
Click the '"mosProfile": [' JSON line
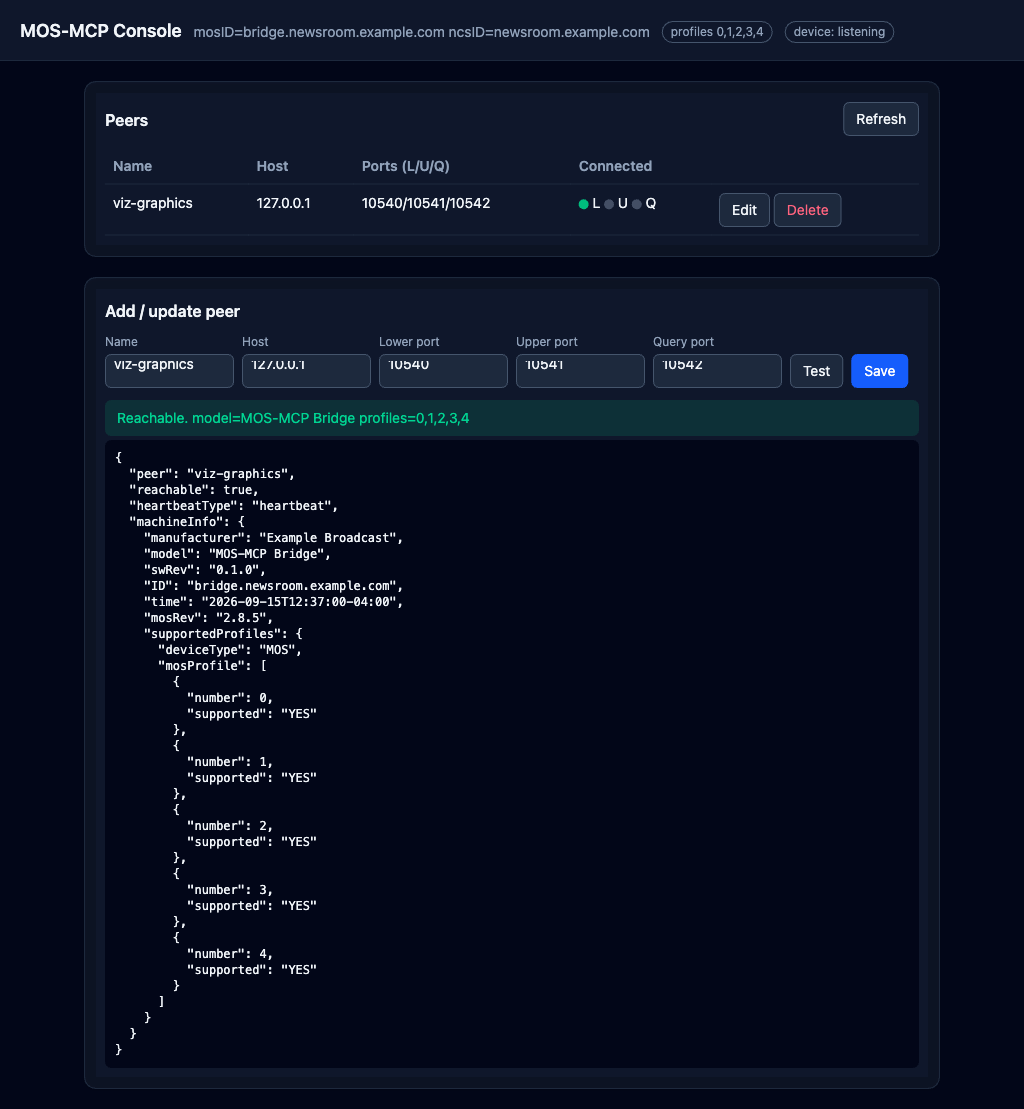click(212, 666)
